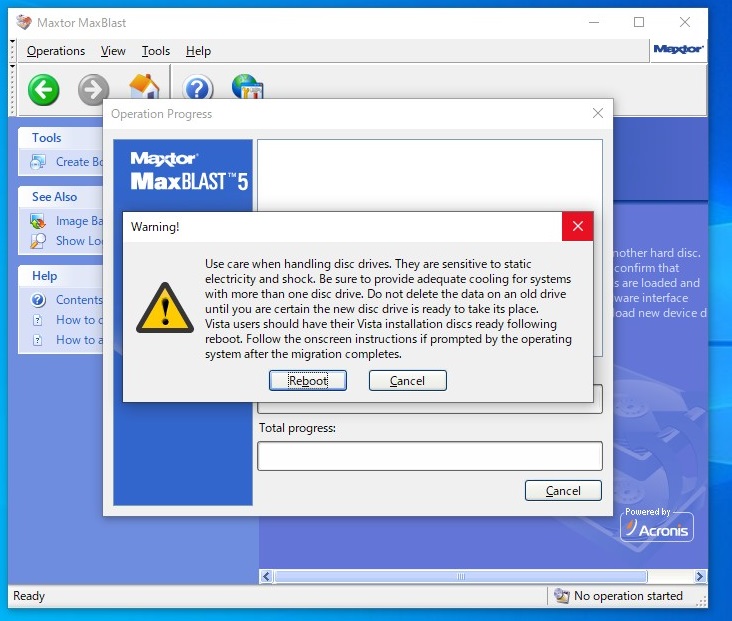Click the menu bar gripper handle
Viewport: 732px width, 621px height.
pyautogui.click(x=13, y=51)
